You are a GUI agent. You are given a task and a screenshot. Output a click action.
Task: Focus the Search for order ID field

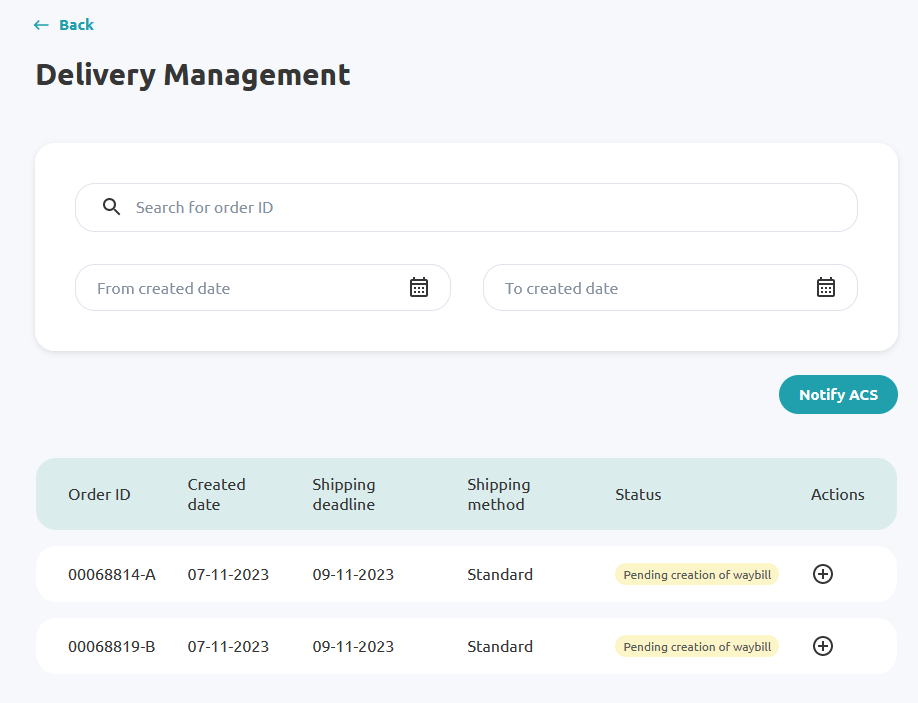point(466,207)
